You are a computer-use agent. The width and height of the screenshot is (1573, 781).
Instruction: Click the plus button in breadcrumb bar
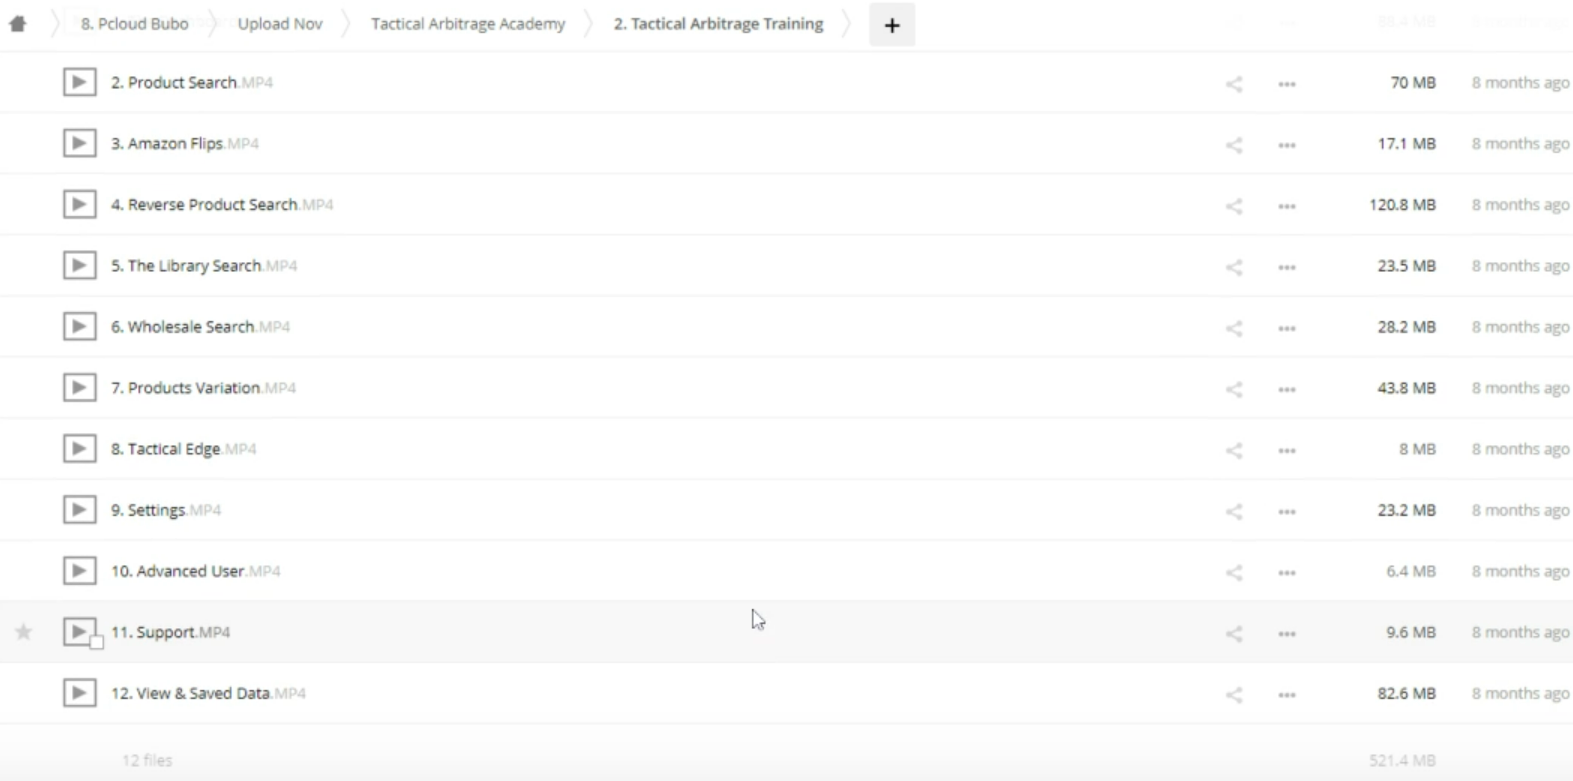click(892, 25)
